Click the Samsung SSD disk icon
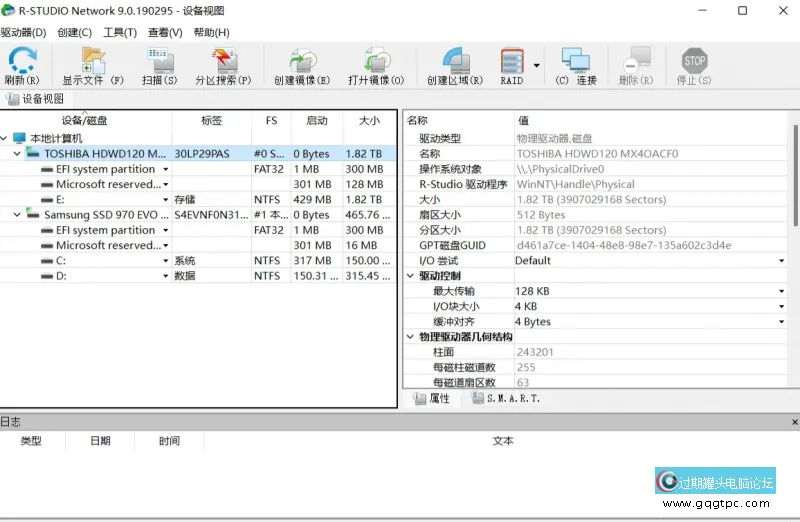The width and height of the screenshot is (800, 522). (x=33, y=214)
